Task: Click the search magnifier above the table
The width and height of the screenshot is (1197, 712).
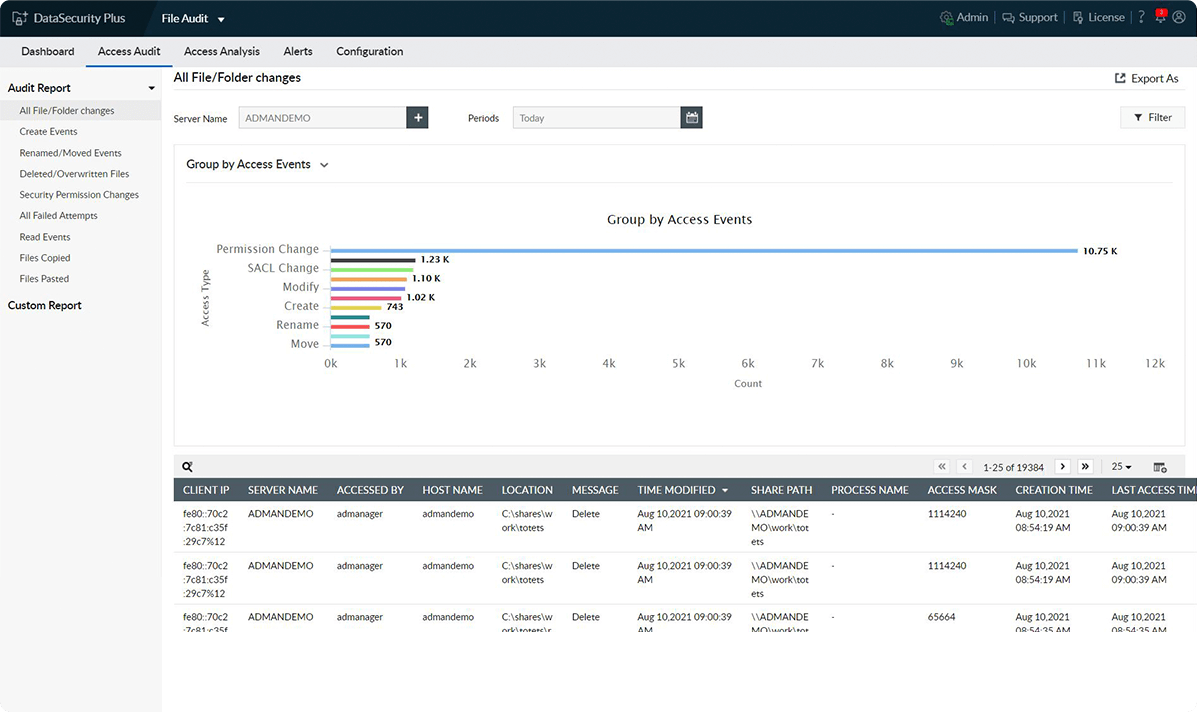Action: (x=187, y=467)
